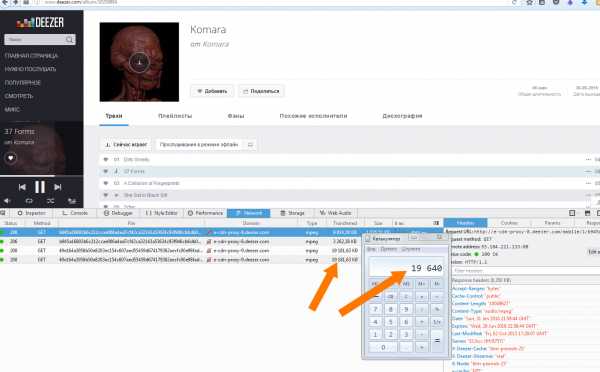The image size is (600, 372).
Task: Pause the currently playing track
Action: (40, 187)
